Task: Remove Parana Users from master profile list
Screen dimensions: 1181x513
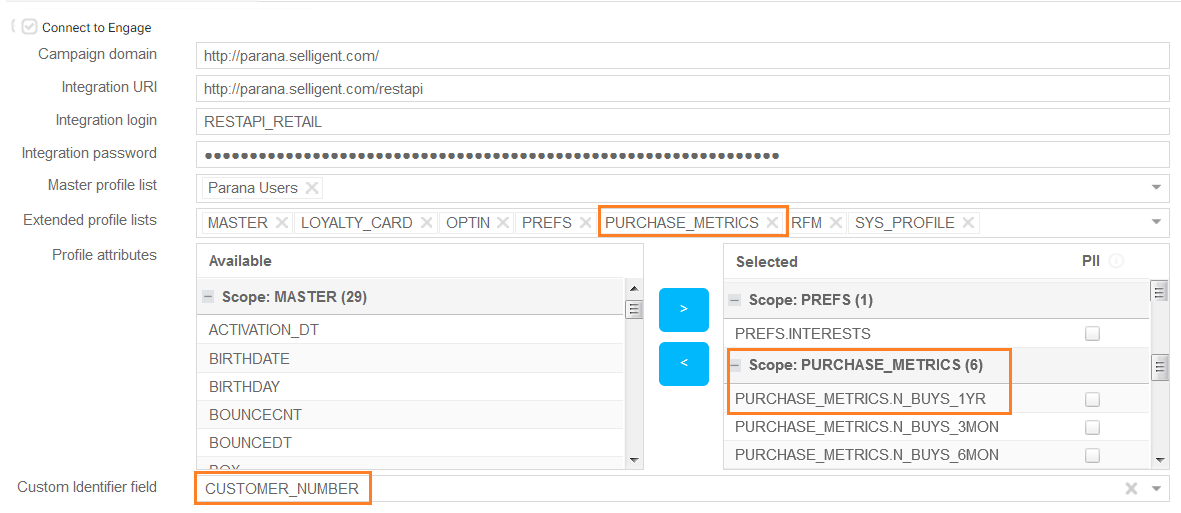Action: point(312,188)
